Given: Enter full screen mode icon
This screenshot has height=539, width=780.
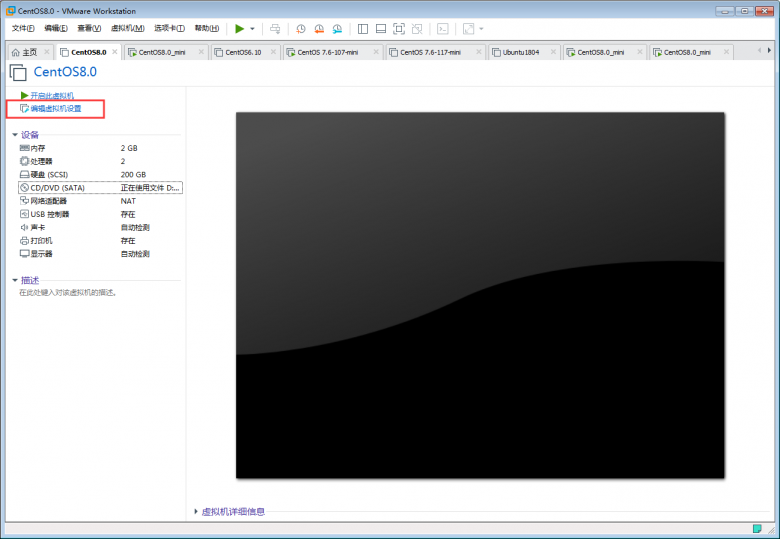Looking at the screenshot, I should point(399,29).
